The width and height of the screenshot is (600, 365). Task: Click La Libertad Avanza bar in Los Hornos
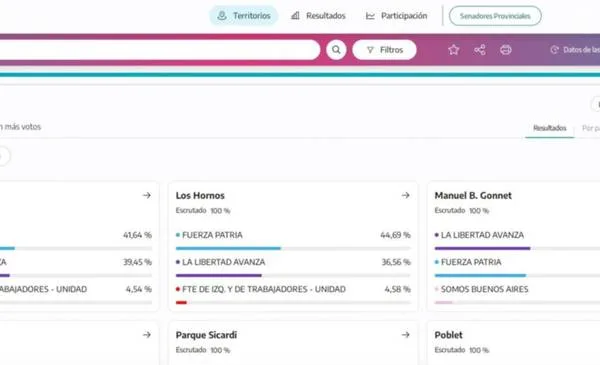pos(218,275)
